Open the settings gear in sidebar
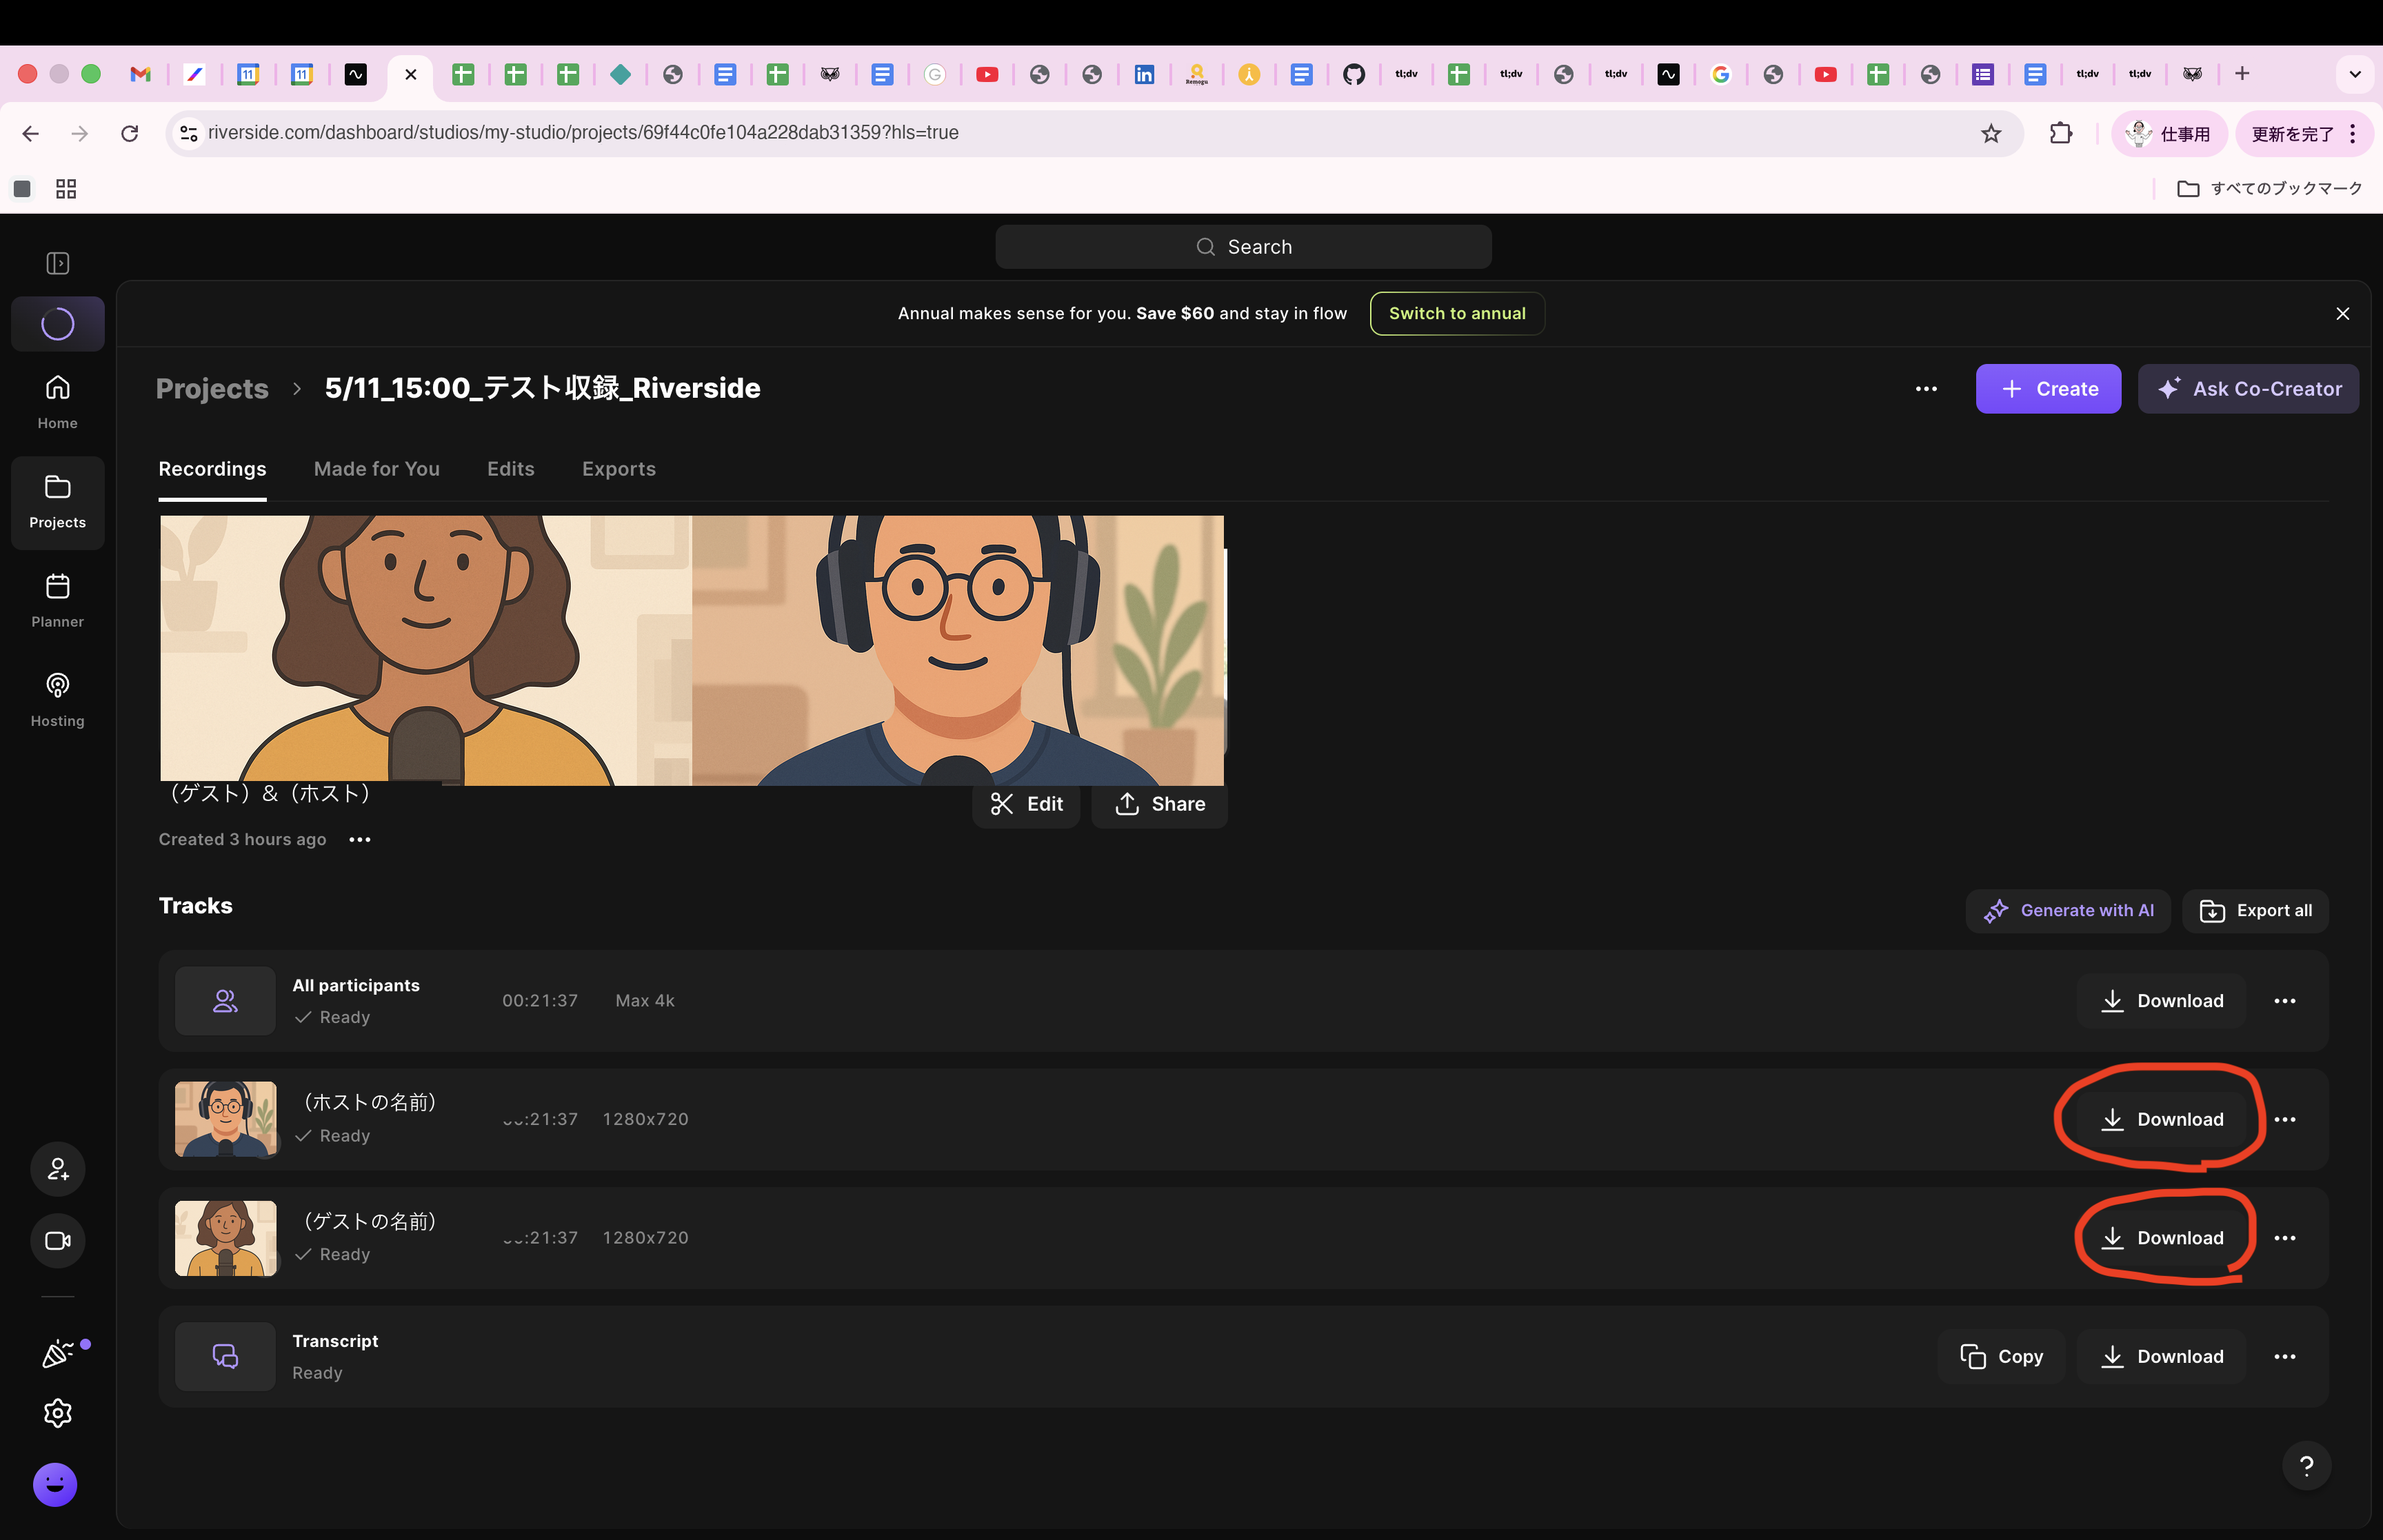 (x=58, y=1413)
